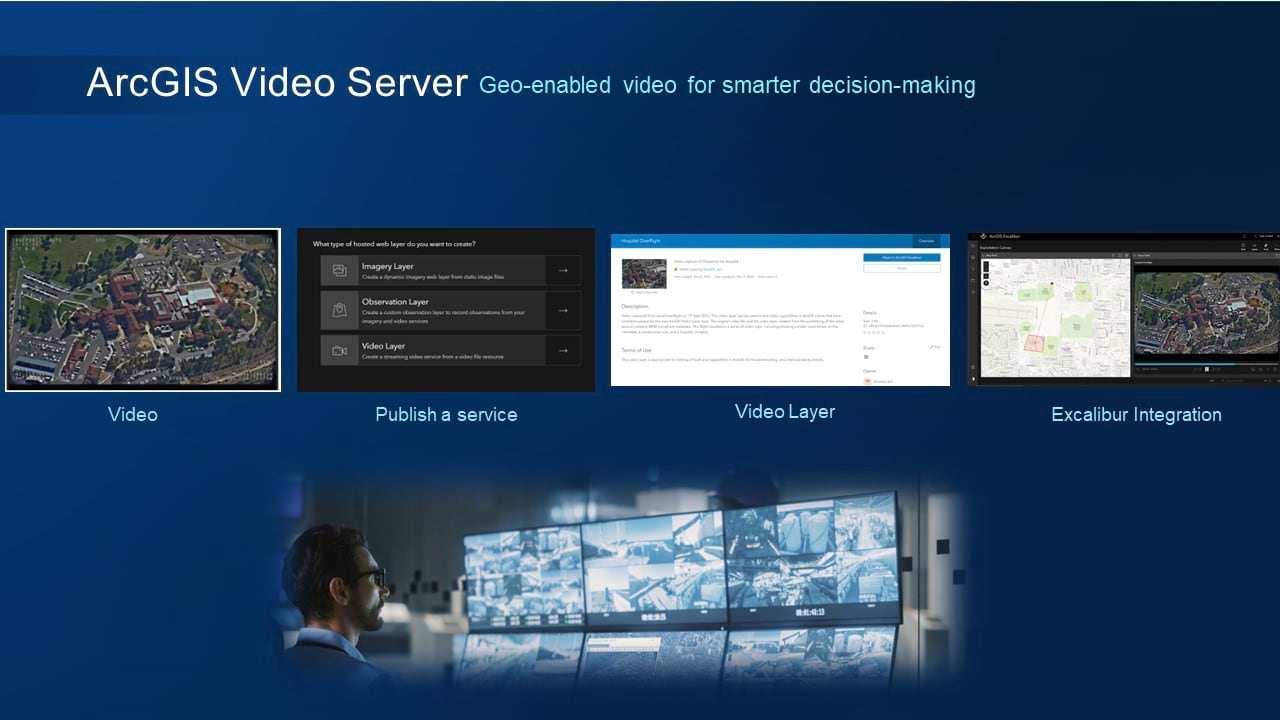Click the item thumbnail on Hospital Overflight page
Screen dimensions: 1280x720
(x=644, y=274)
